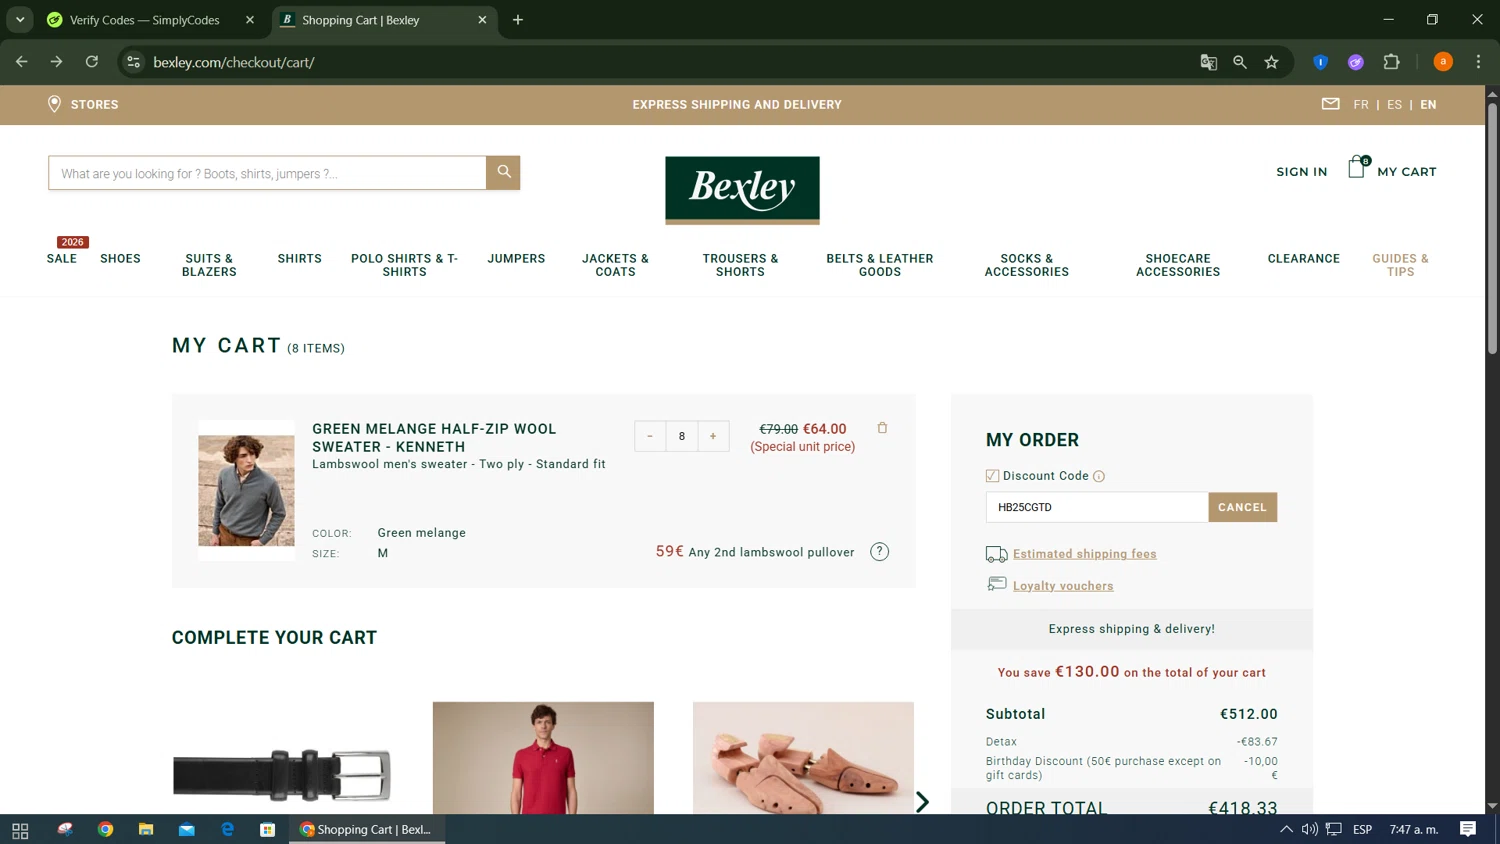Click the browser address bar URL
Image resolution: width=1500 pixels, height=844 pixels.
point(234,62)
